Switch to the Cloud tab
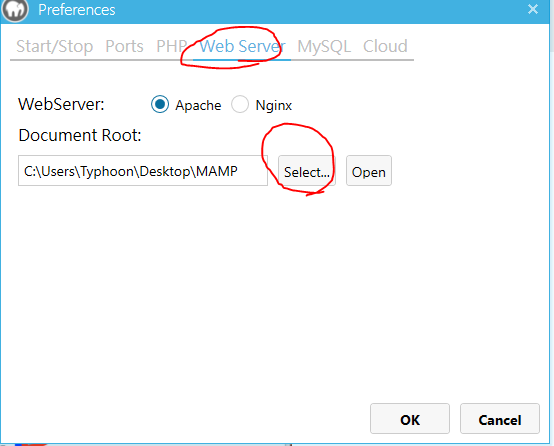554x446 pixels. [385, 46]
